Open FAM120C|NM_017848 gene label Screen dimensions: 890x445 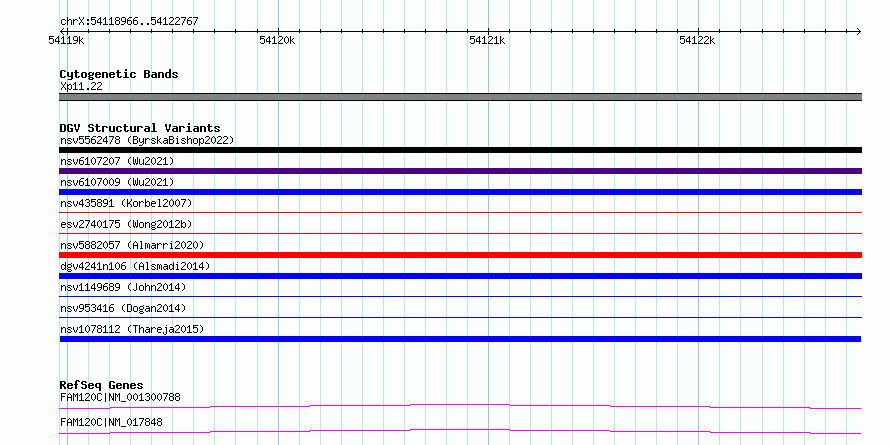click(111, 422)
